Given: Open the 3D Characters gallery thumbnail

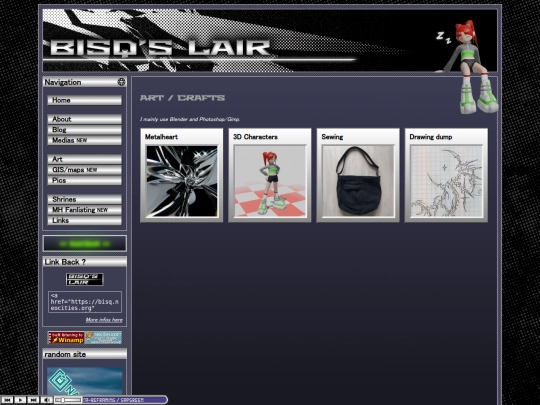Looking at the screenshot, I should point(270,181).
